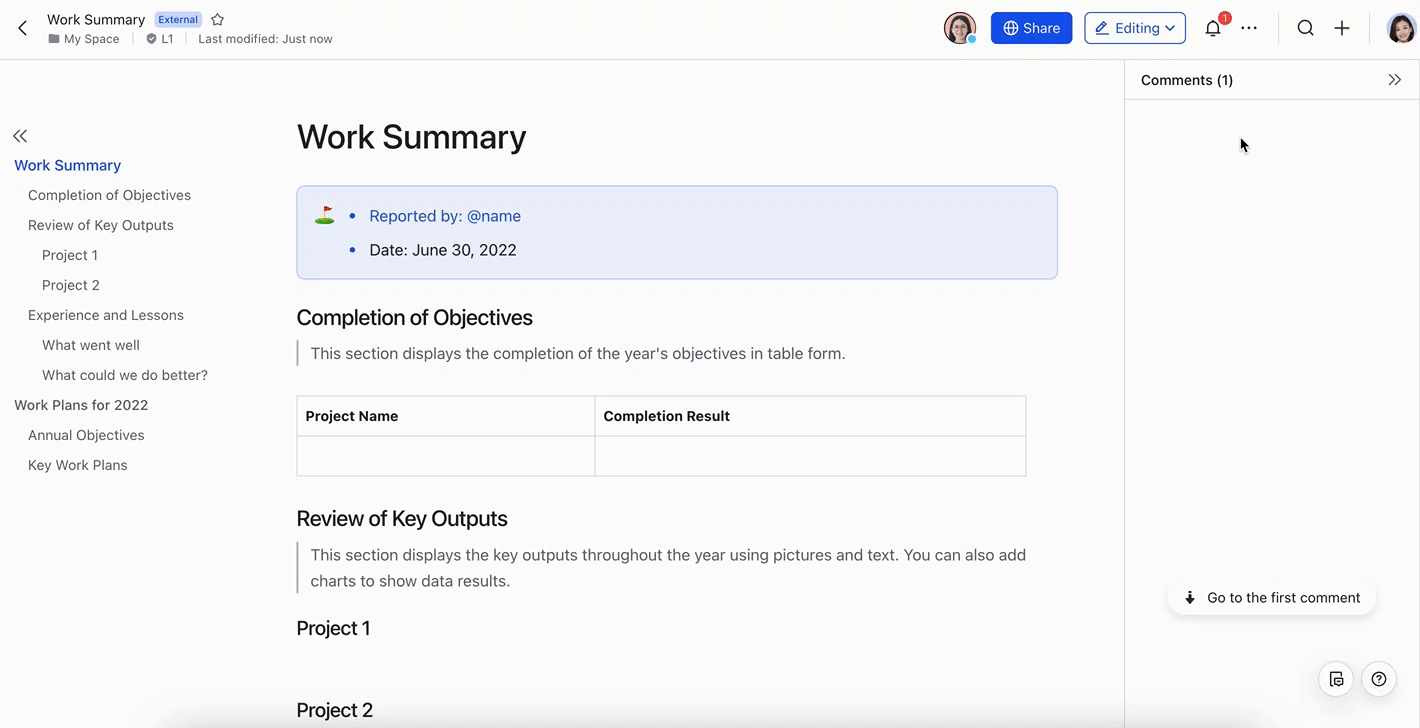Open the help question-mark icon
The height and width of the screenshot is (728, 1420).
tap(1378, 679)
